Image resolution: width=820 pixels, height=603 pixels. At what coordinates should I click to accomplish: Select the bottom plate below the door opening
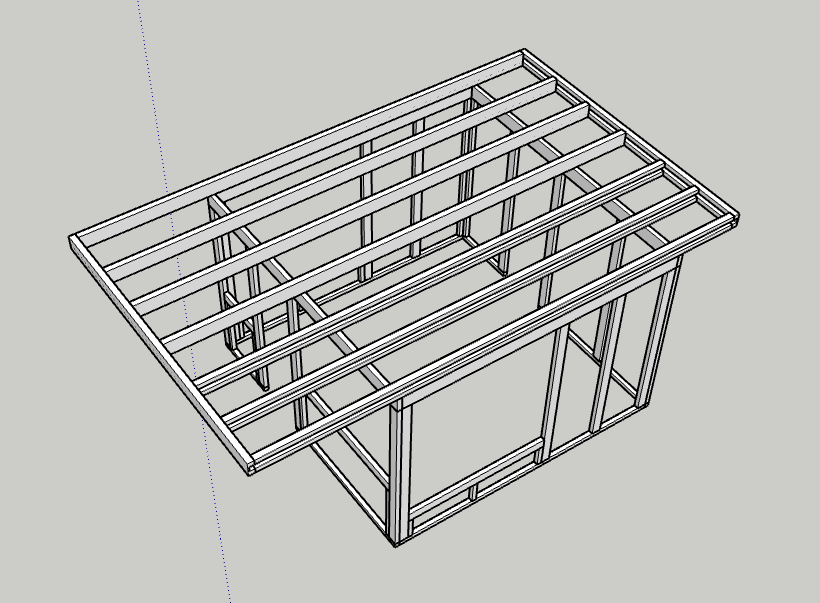(470, 497)
